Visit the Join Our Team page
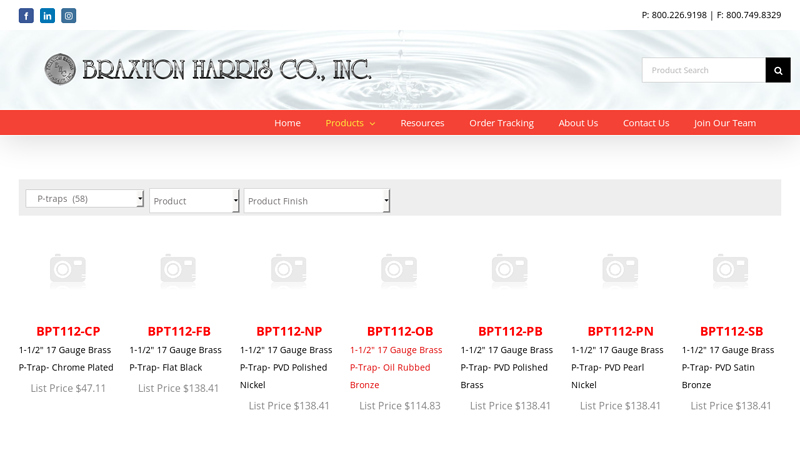The image size is (800, 450). (725, 123)
